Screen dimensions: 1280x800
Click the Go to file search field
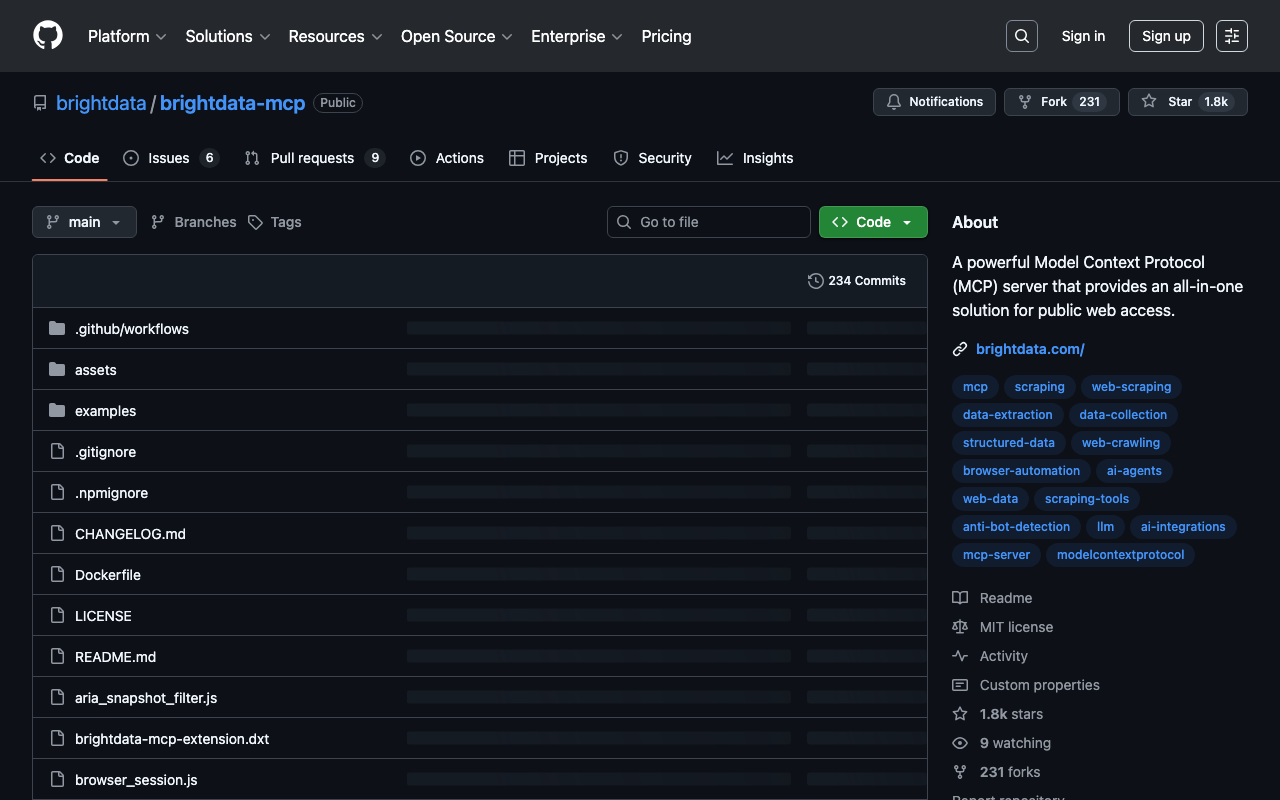point(709,222)
